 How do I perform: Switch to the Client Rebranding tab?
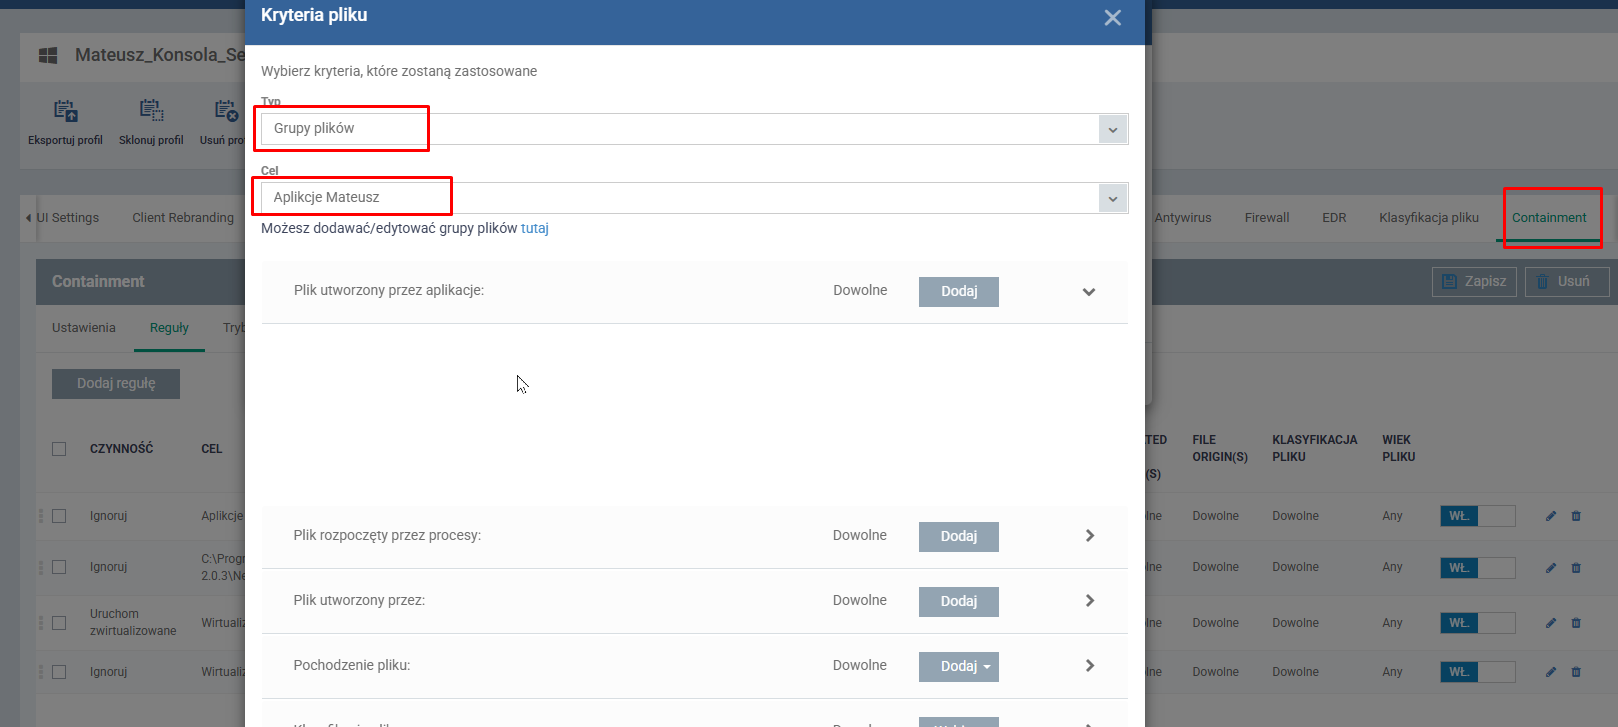click(x=183, y=218)
